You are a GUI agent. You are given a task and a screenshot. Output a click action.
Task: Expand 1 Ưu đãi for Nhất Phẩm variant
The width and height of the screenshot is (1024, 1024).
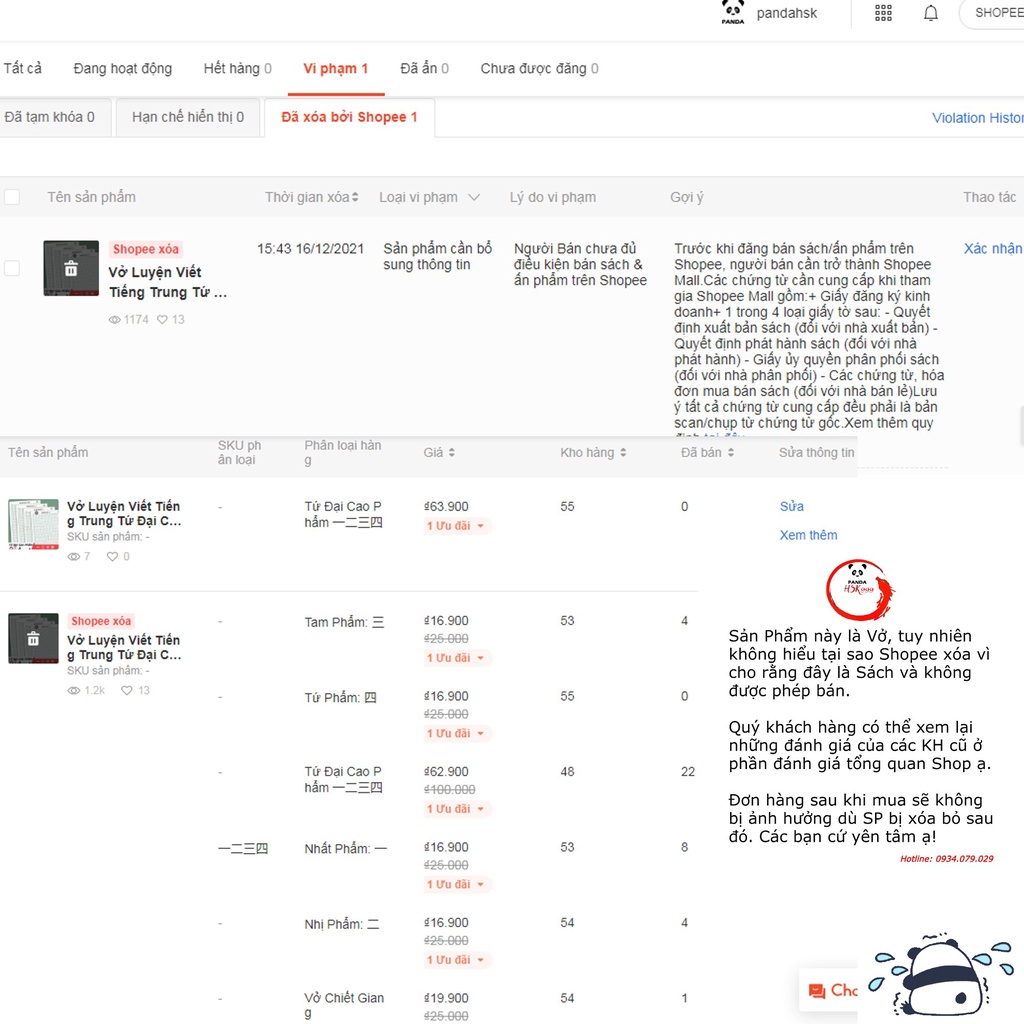point(456,884)
